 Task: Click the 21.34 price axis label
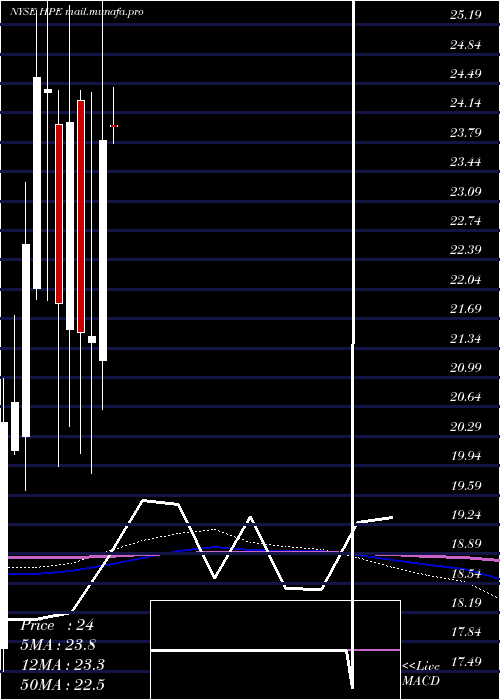click(x=465, y=338)
